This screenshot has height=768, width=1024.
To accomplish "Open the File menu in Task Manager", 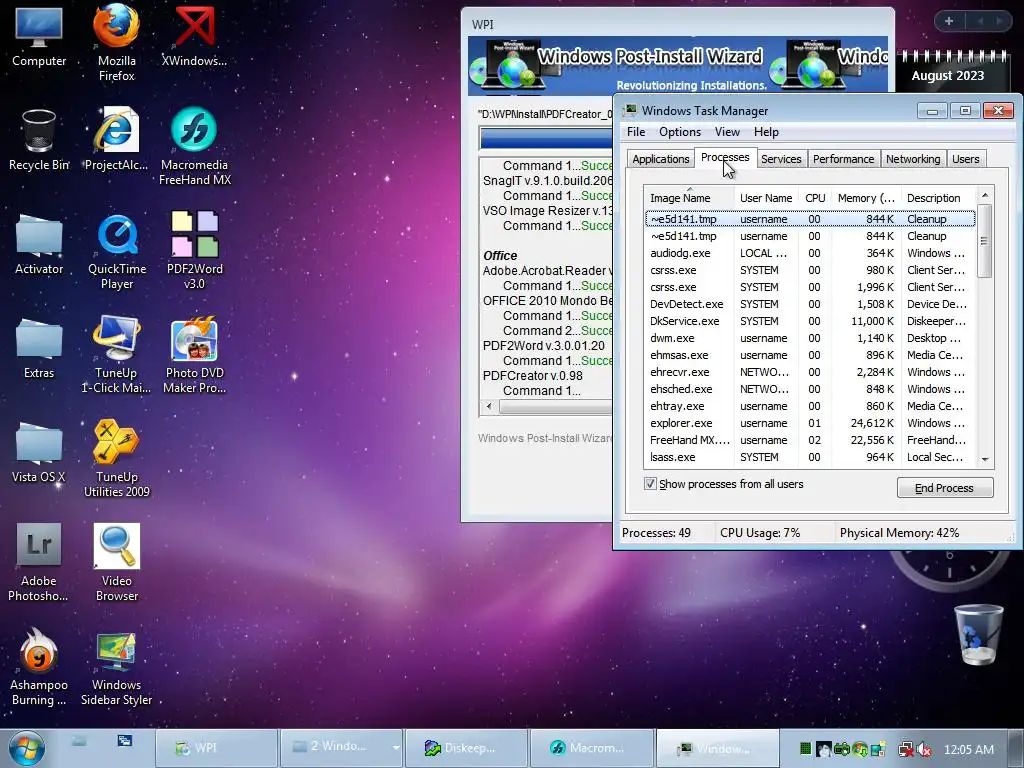I will tap(635, 132).
